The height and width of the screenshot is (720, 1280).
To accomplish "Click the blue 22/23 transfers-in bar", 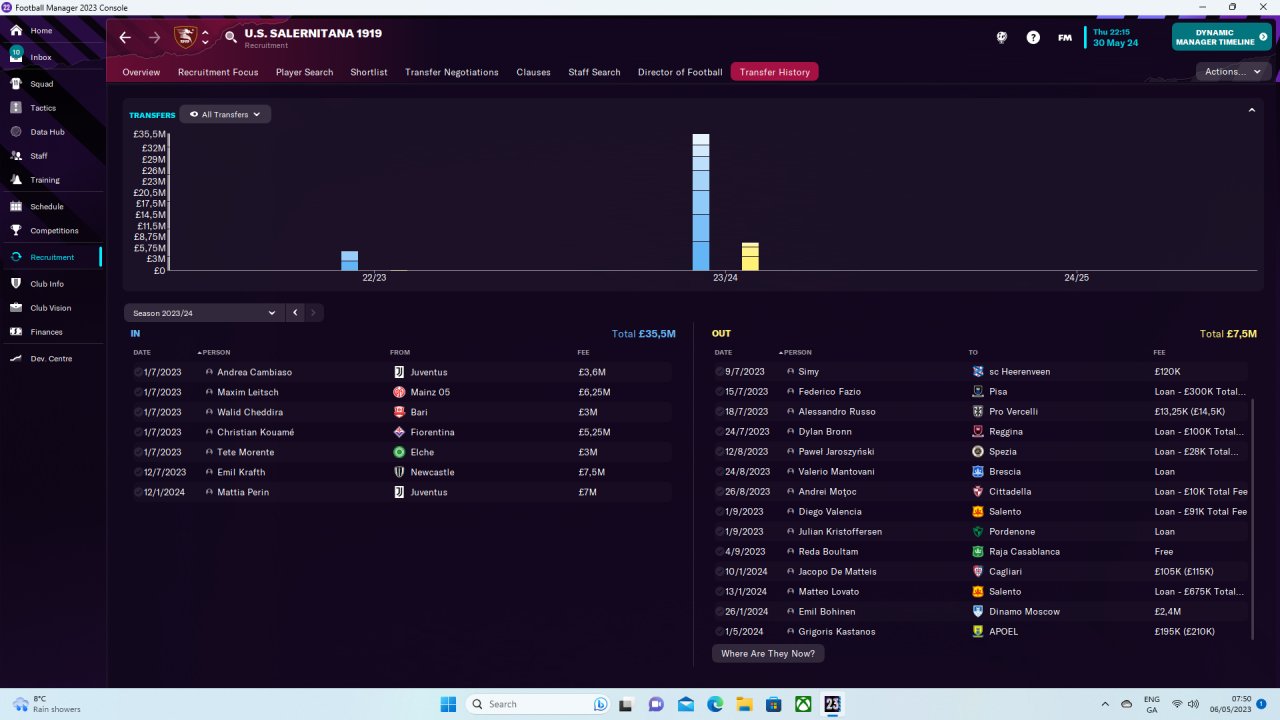I will pyautogui.click(x=349, y=261).
